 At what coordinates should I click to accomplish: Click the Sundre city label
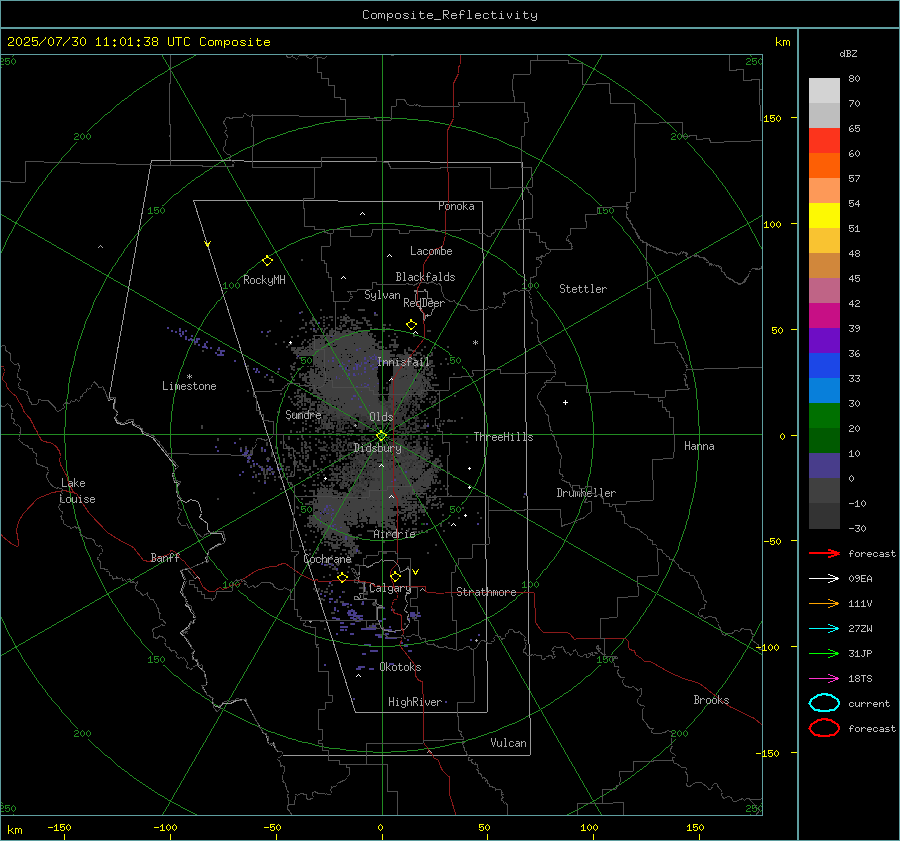click(303, 414)
